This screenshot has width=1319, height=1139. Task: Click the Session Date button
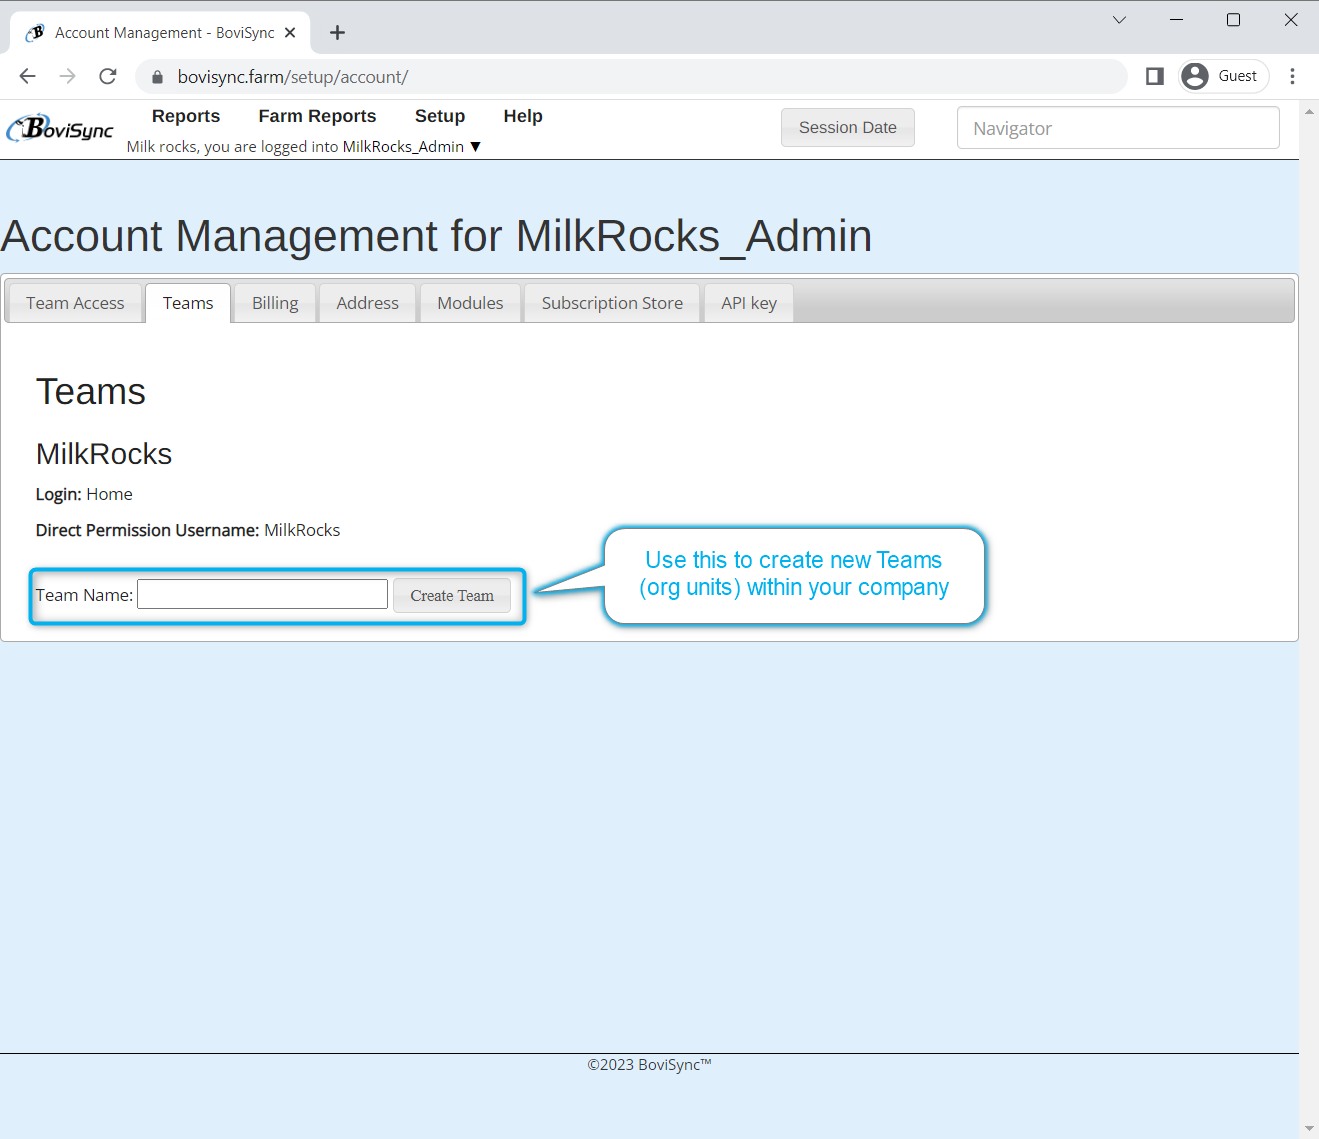coord(848,128)
